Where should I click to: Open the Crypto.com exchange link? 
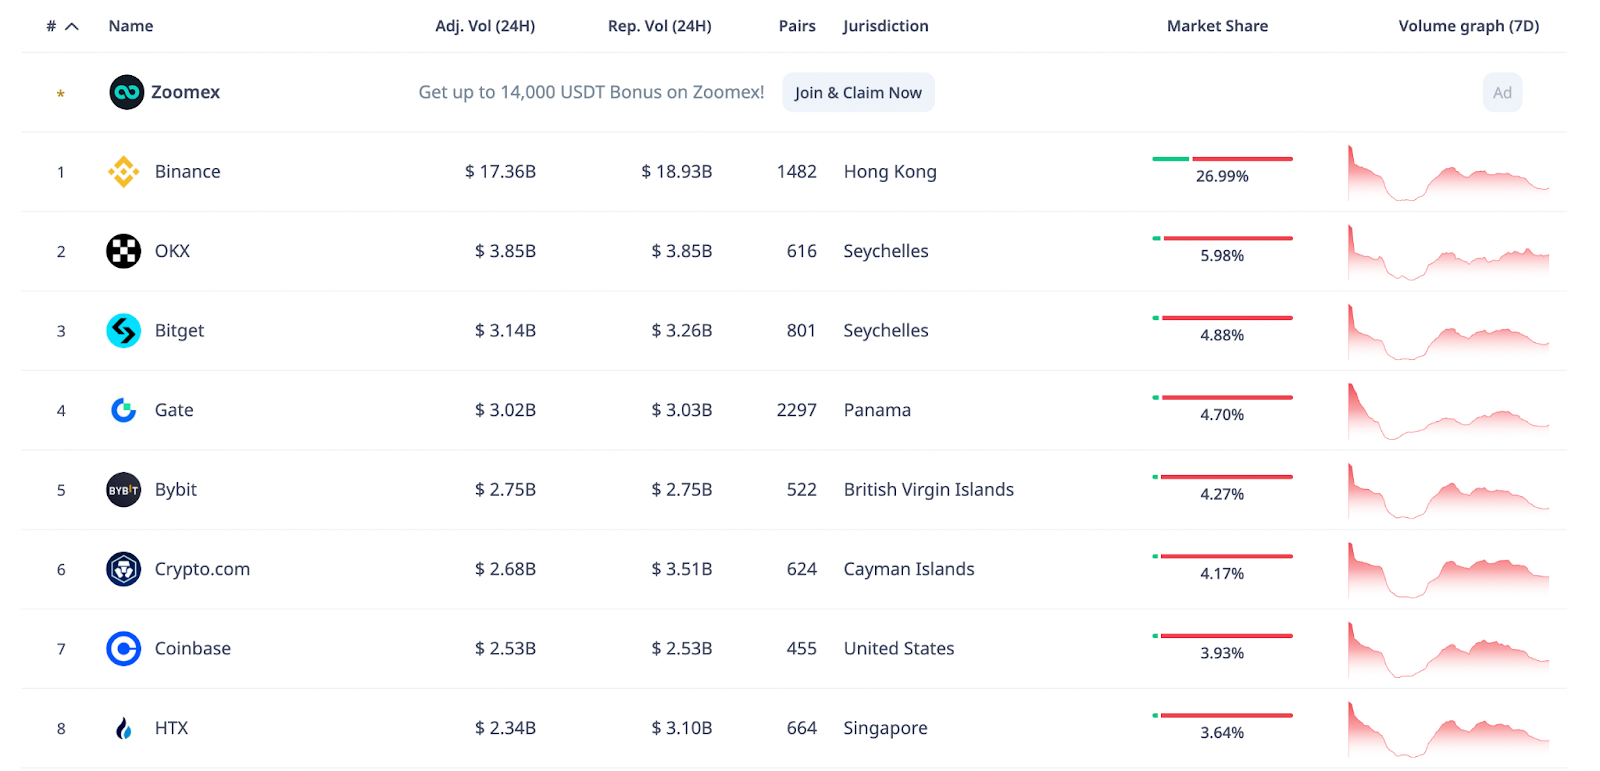202,569
